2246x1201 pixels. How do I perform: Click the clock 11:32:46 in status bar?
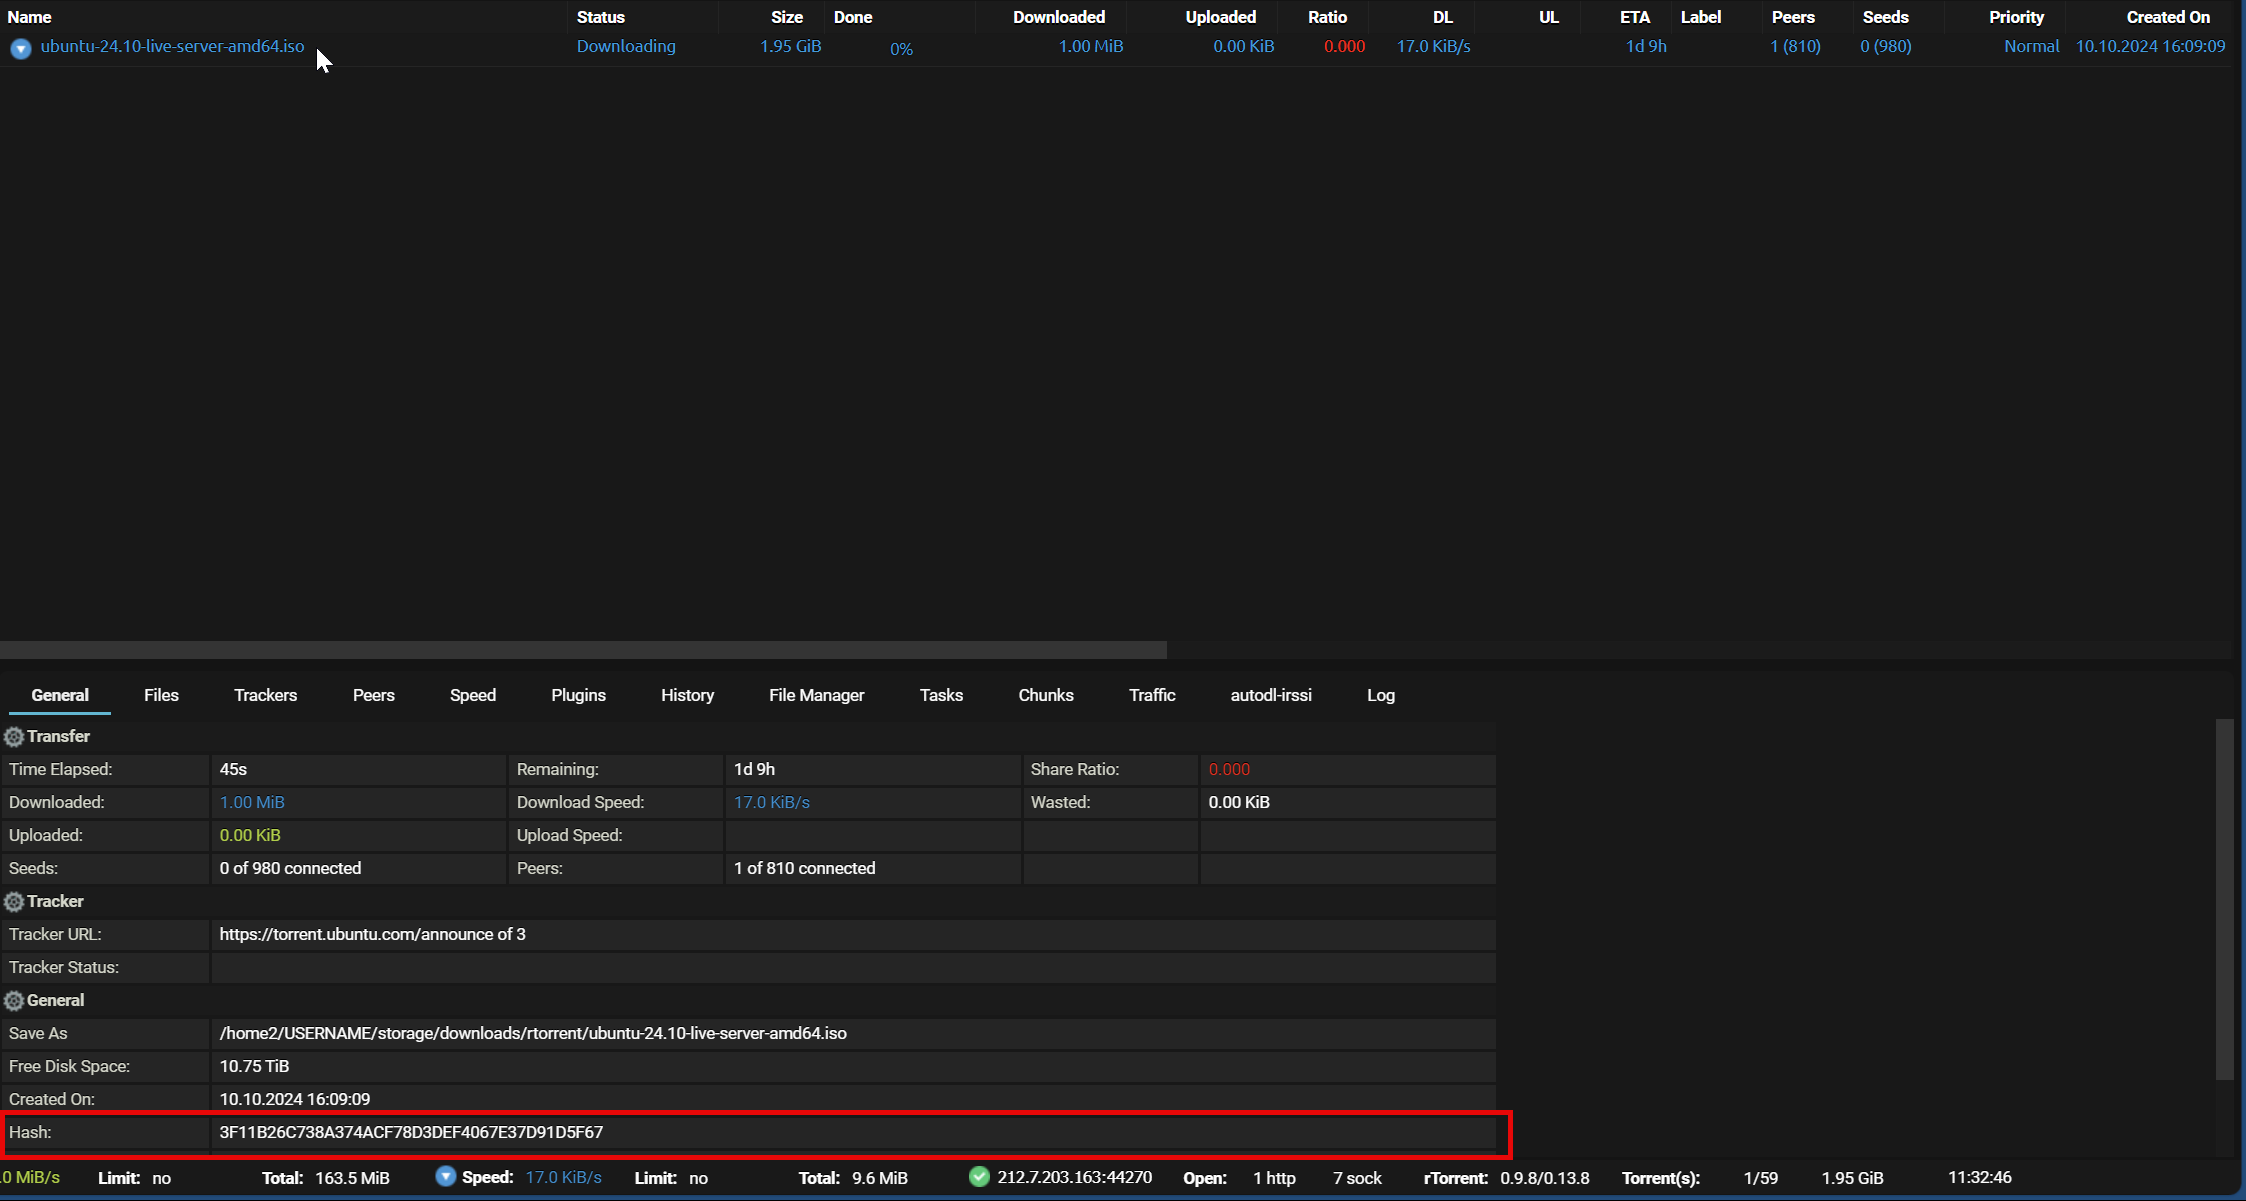point(1979,1178)
